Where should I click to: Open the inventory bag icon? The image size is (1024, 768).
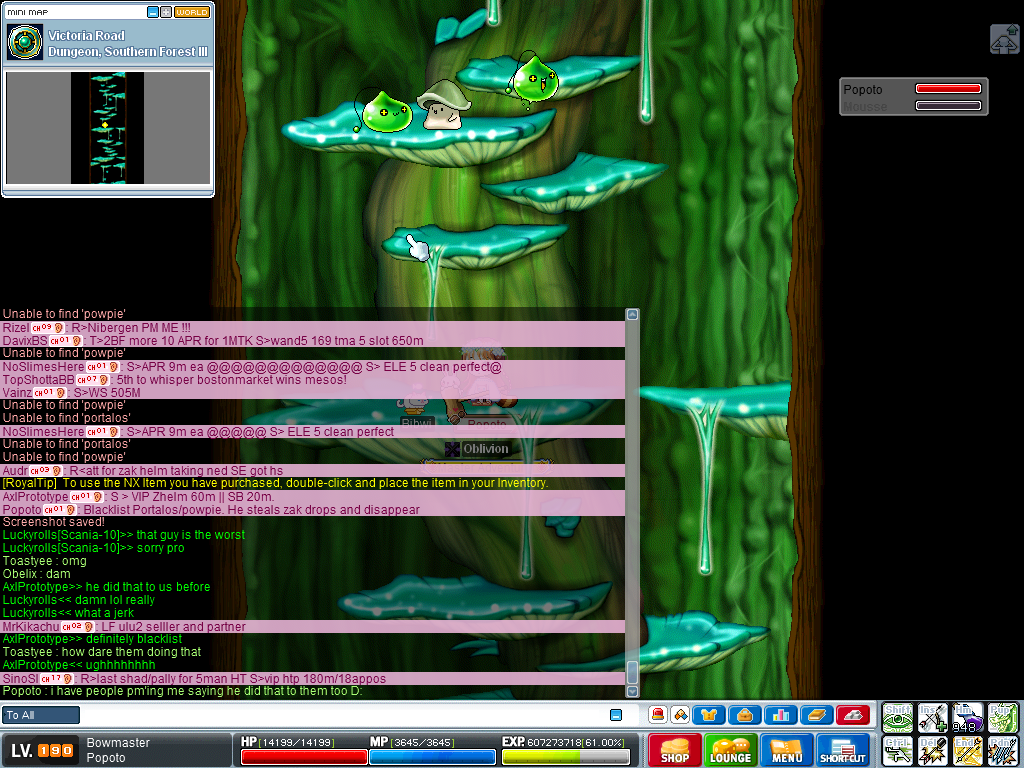click(744, 715)
